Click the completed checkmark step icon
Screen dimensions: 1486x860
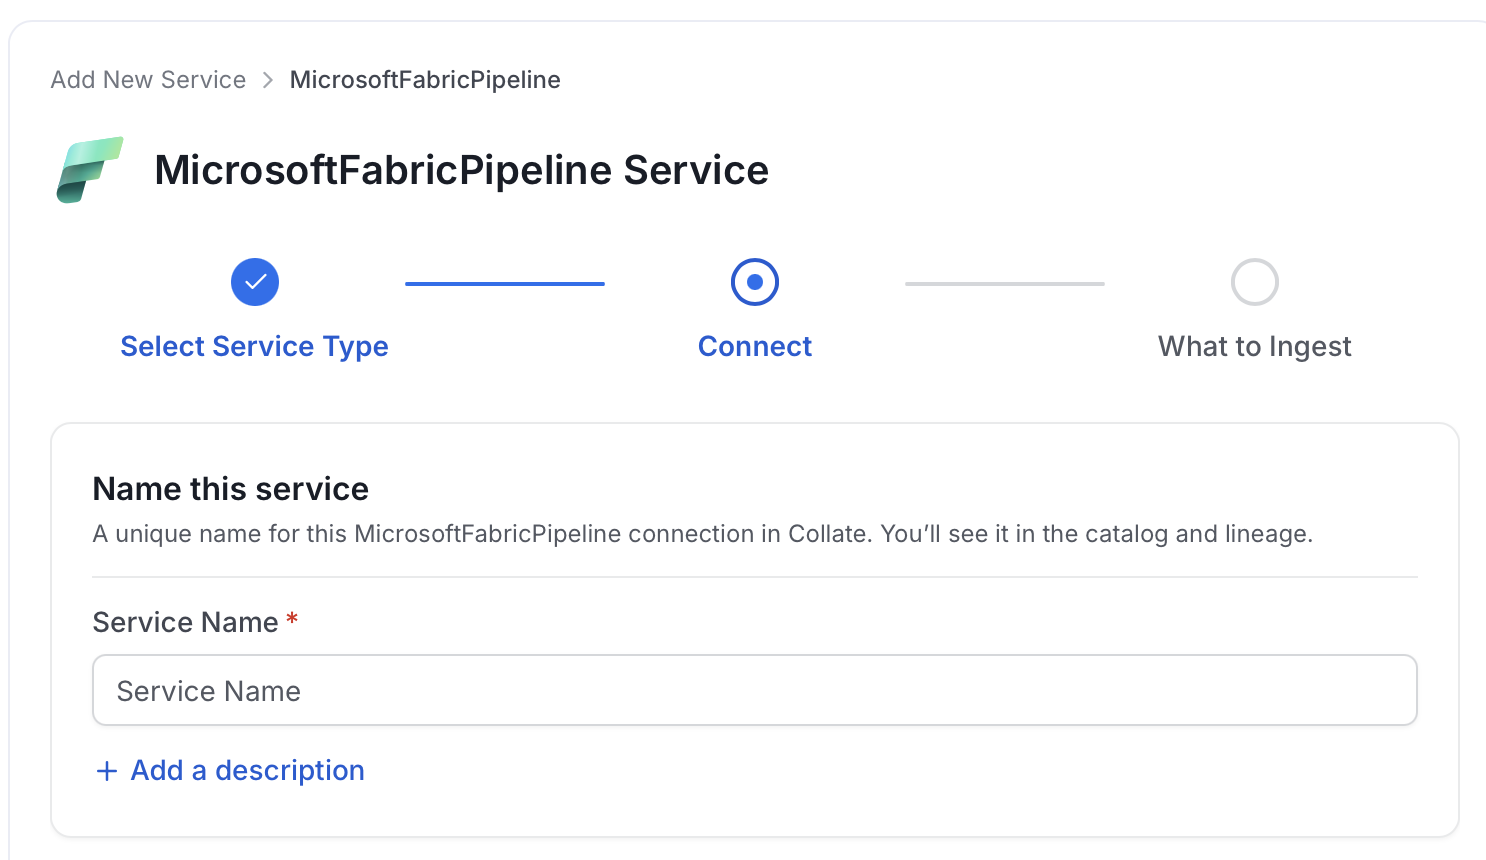(x=255, y=282)
